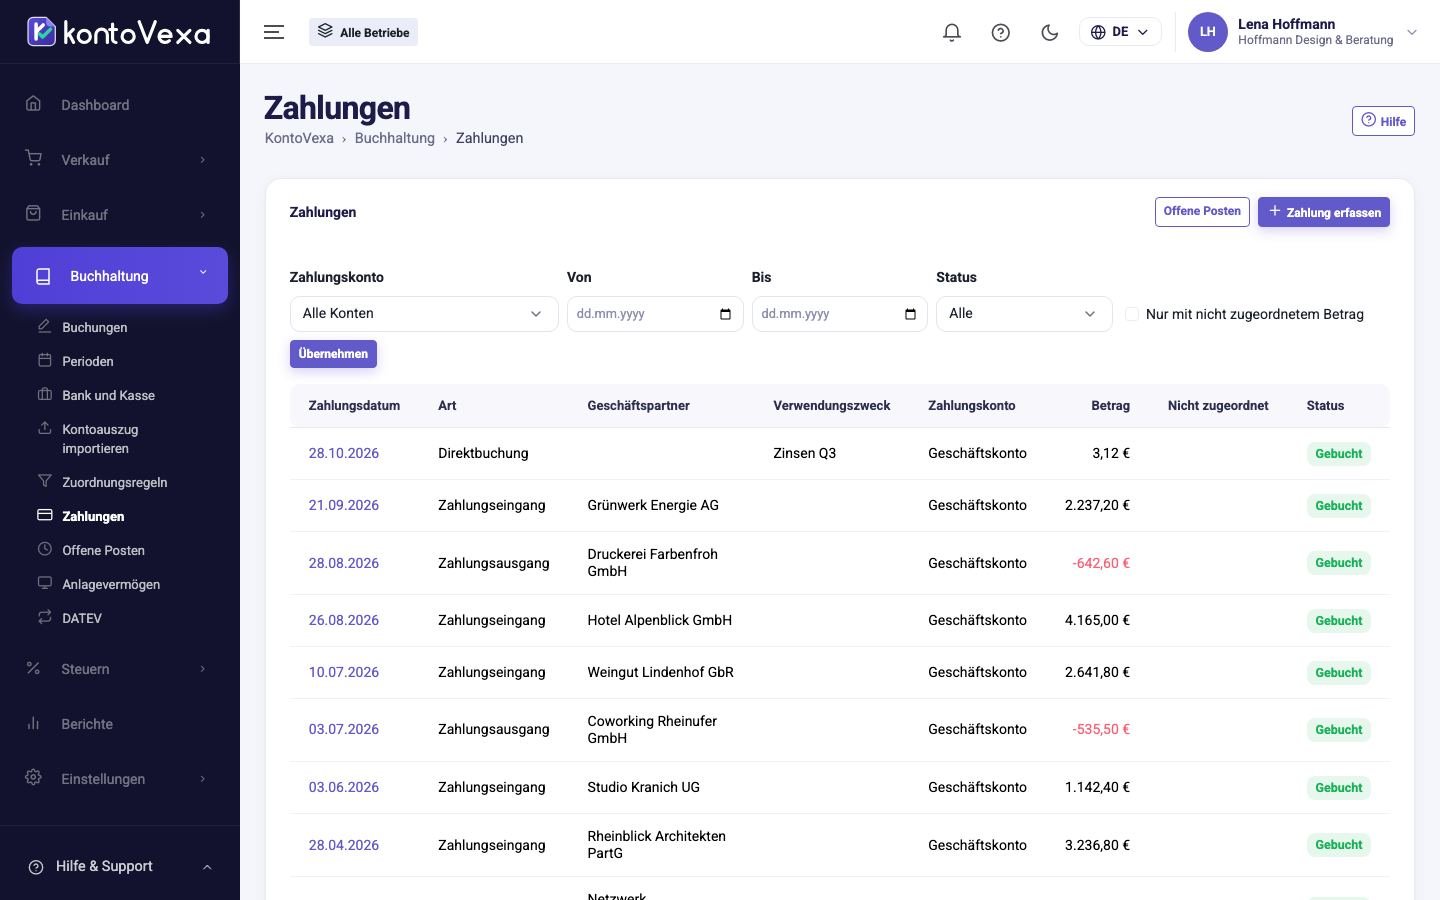The height and width of the screenshot is (900, 1440).
Task: Click the Alle Betriebe selector
Action: (x=363, y=32)
